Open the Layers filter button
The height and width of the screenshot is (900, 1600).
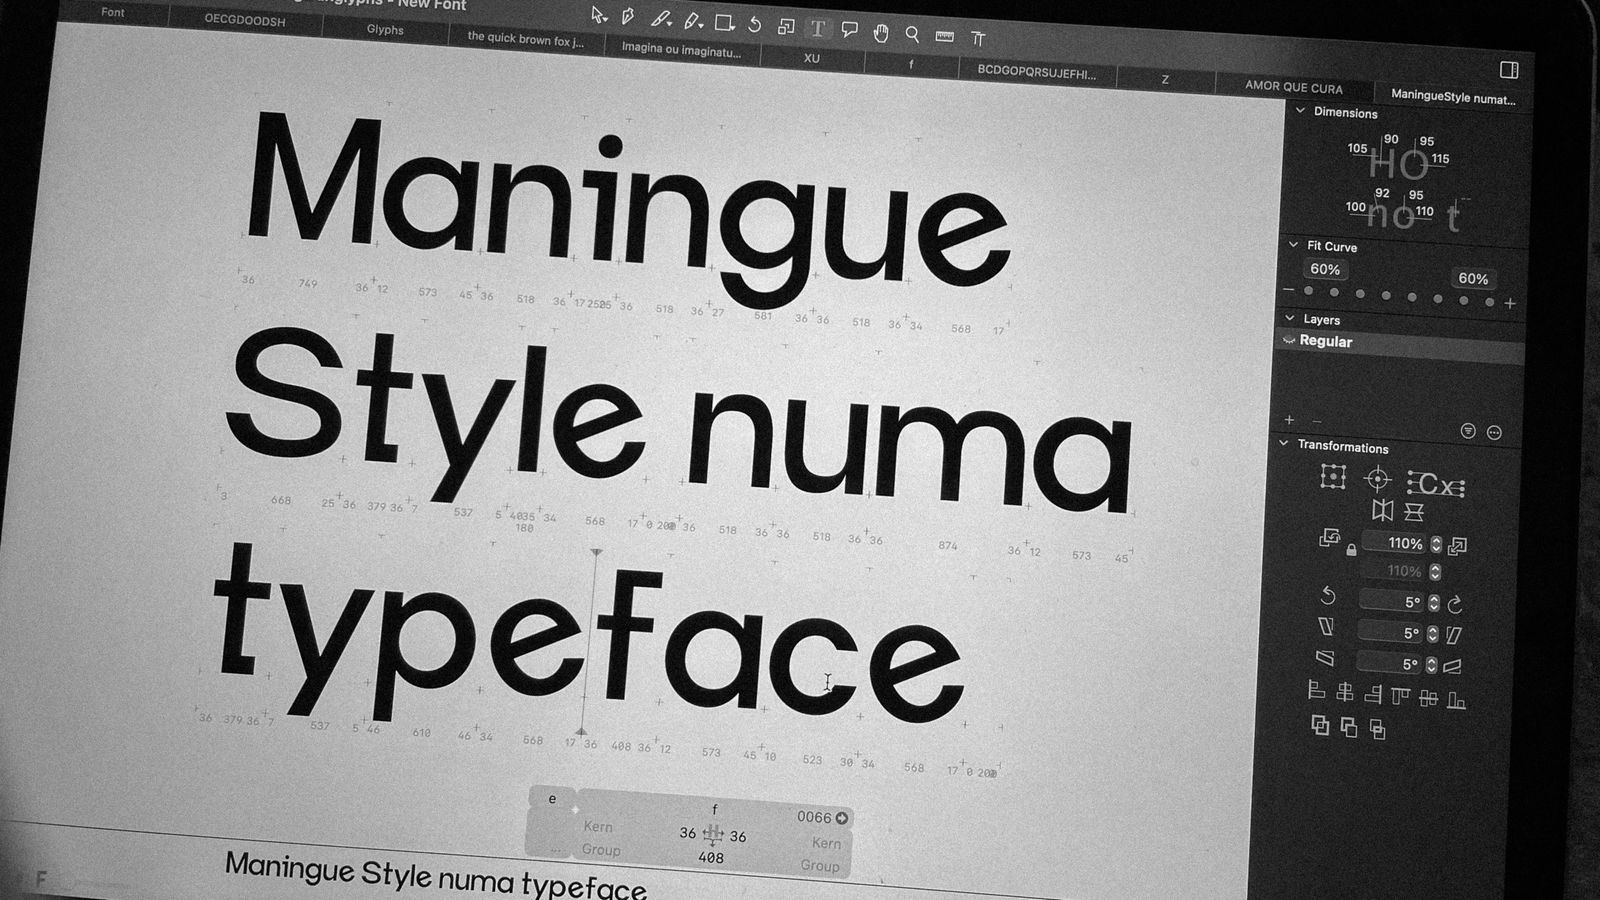[x=1468, y=431]
